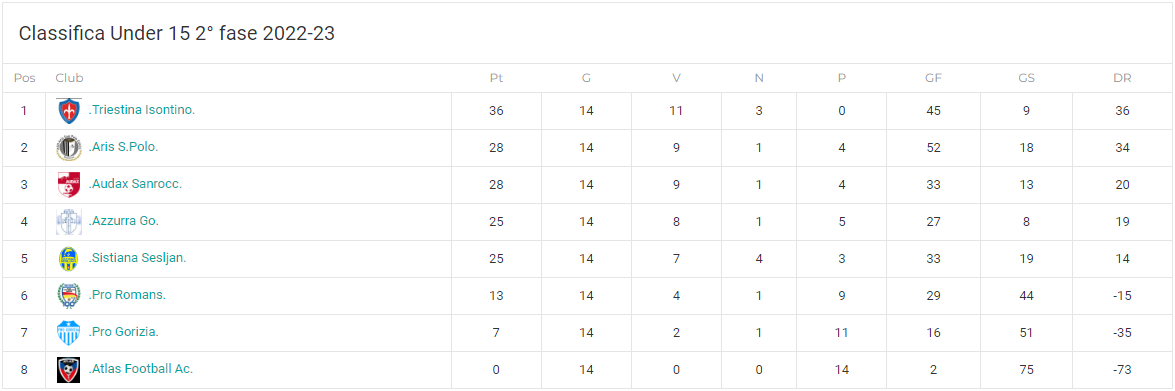Click the Pt column header
Screen dimensions: 1175x391
point(496,78)
